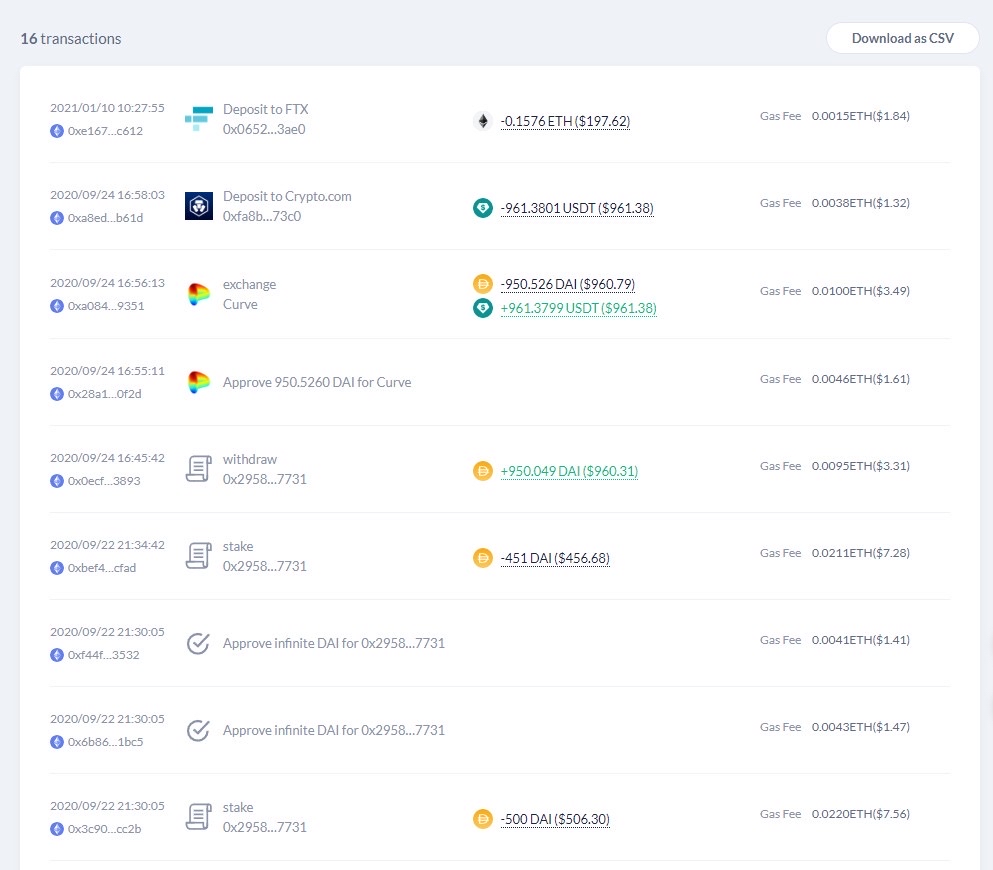Click the contract document icon beside withdraw

199,469
